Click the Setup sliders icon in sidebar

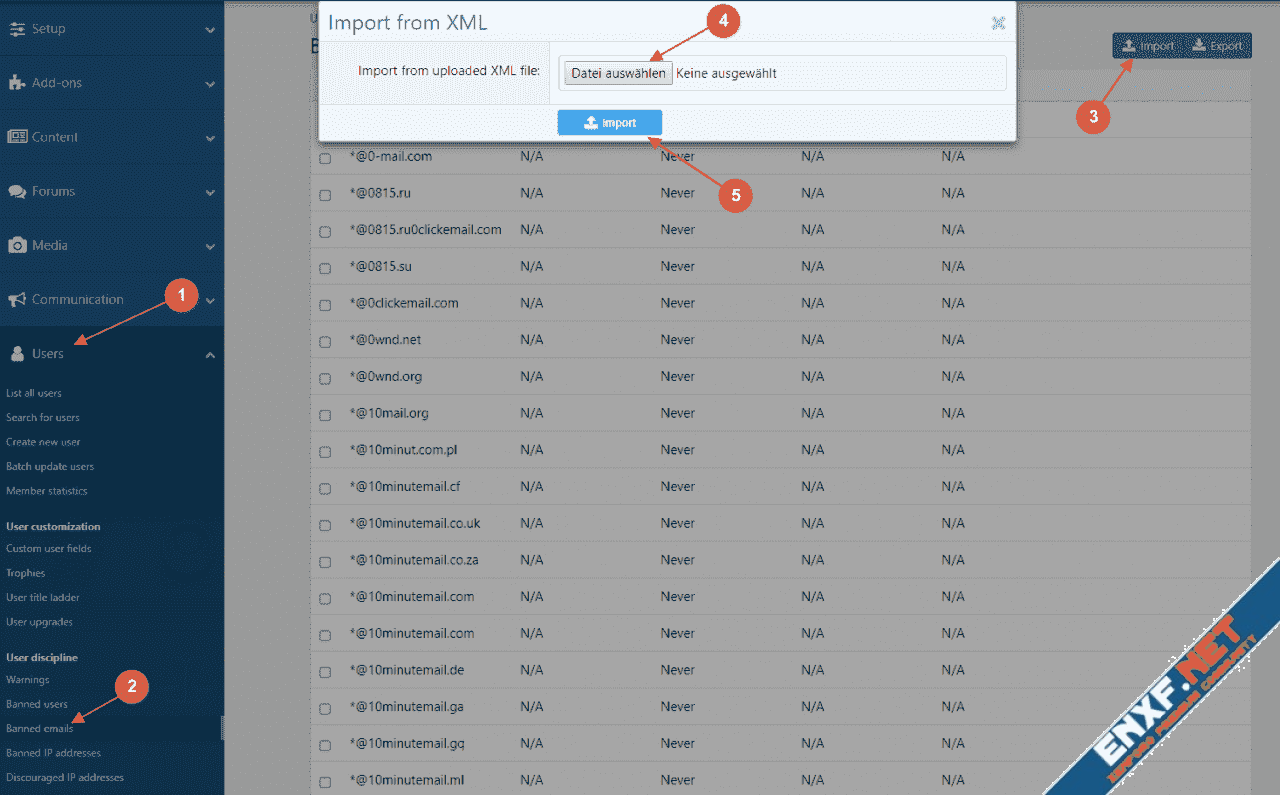coord(17,29)
